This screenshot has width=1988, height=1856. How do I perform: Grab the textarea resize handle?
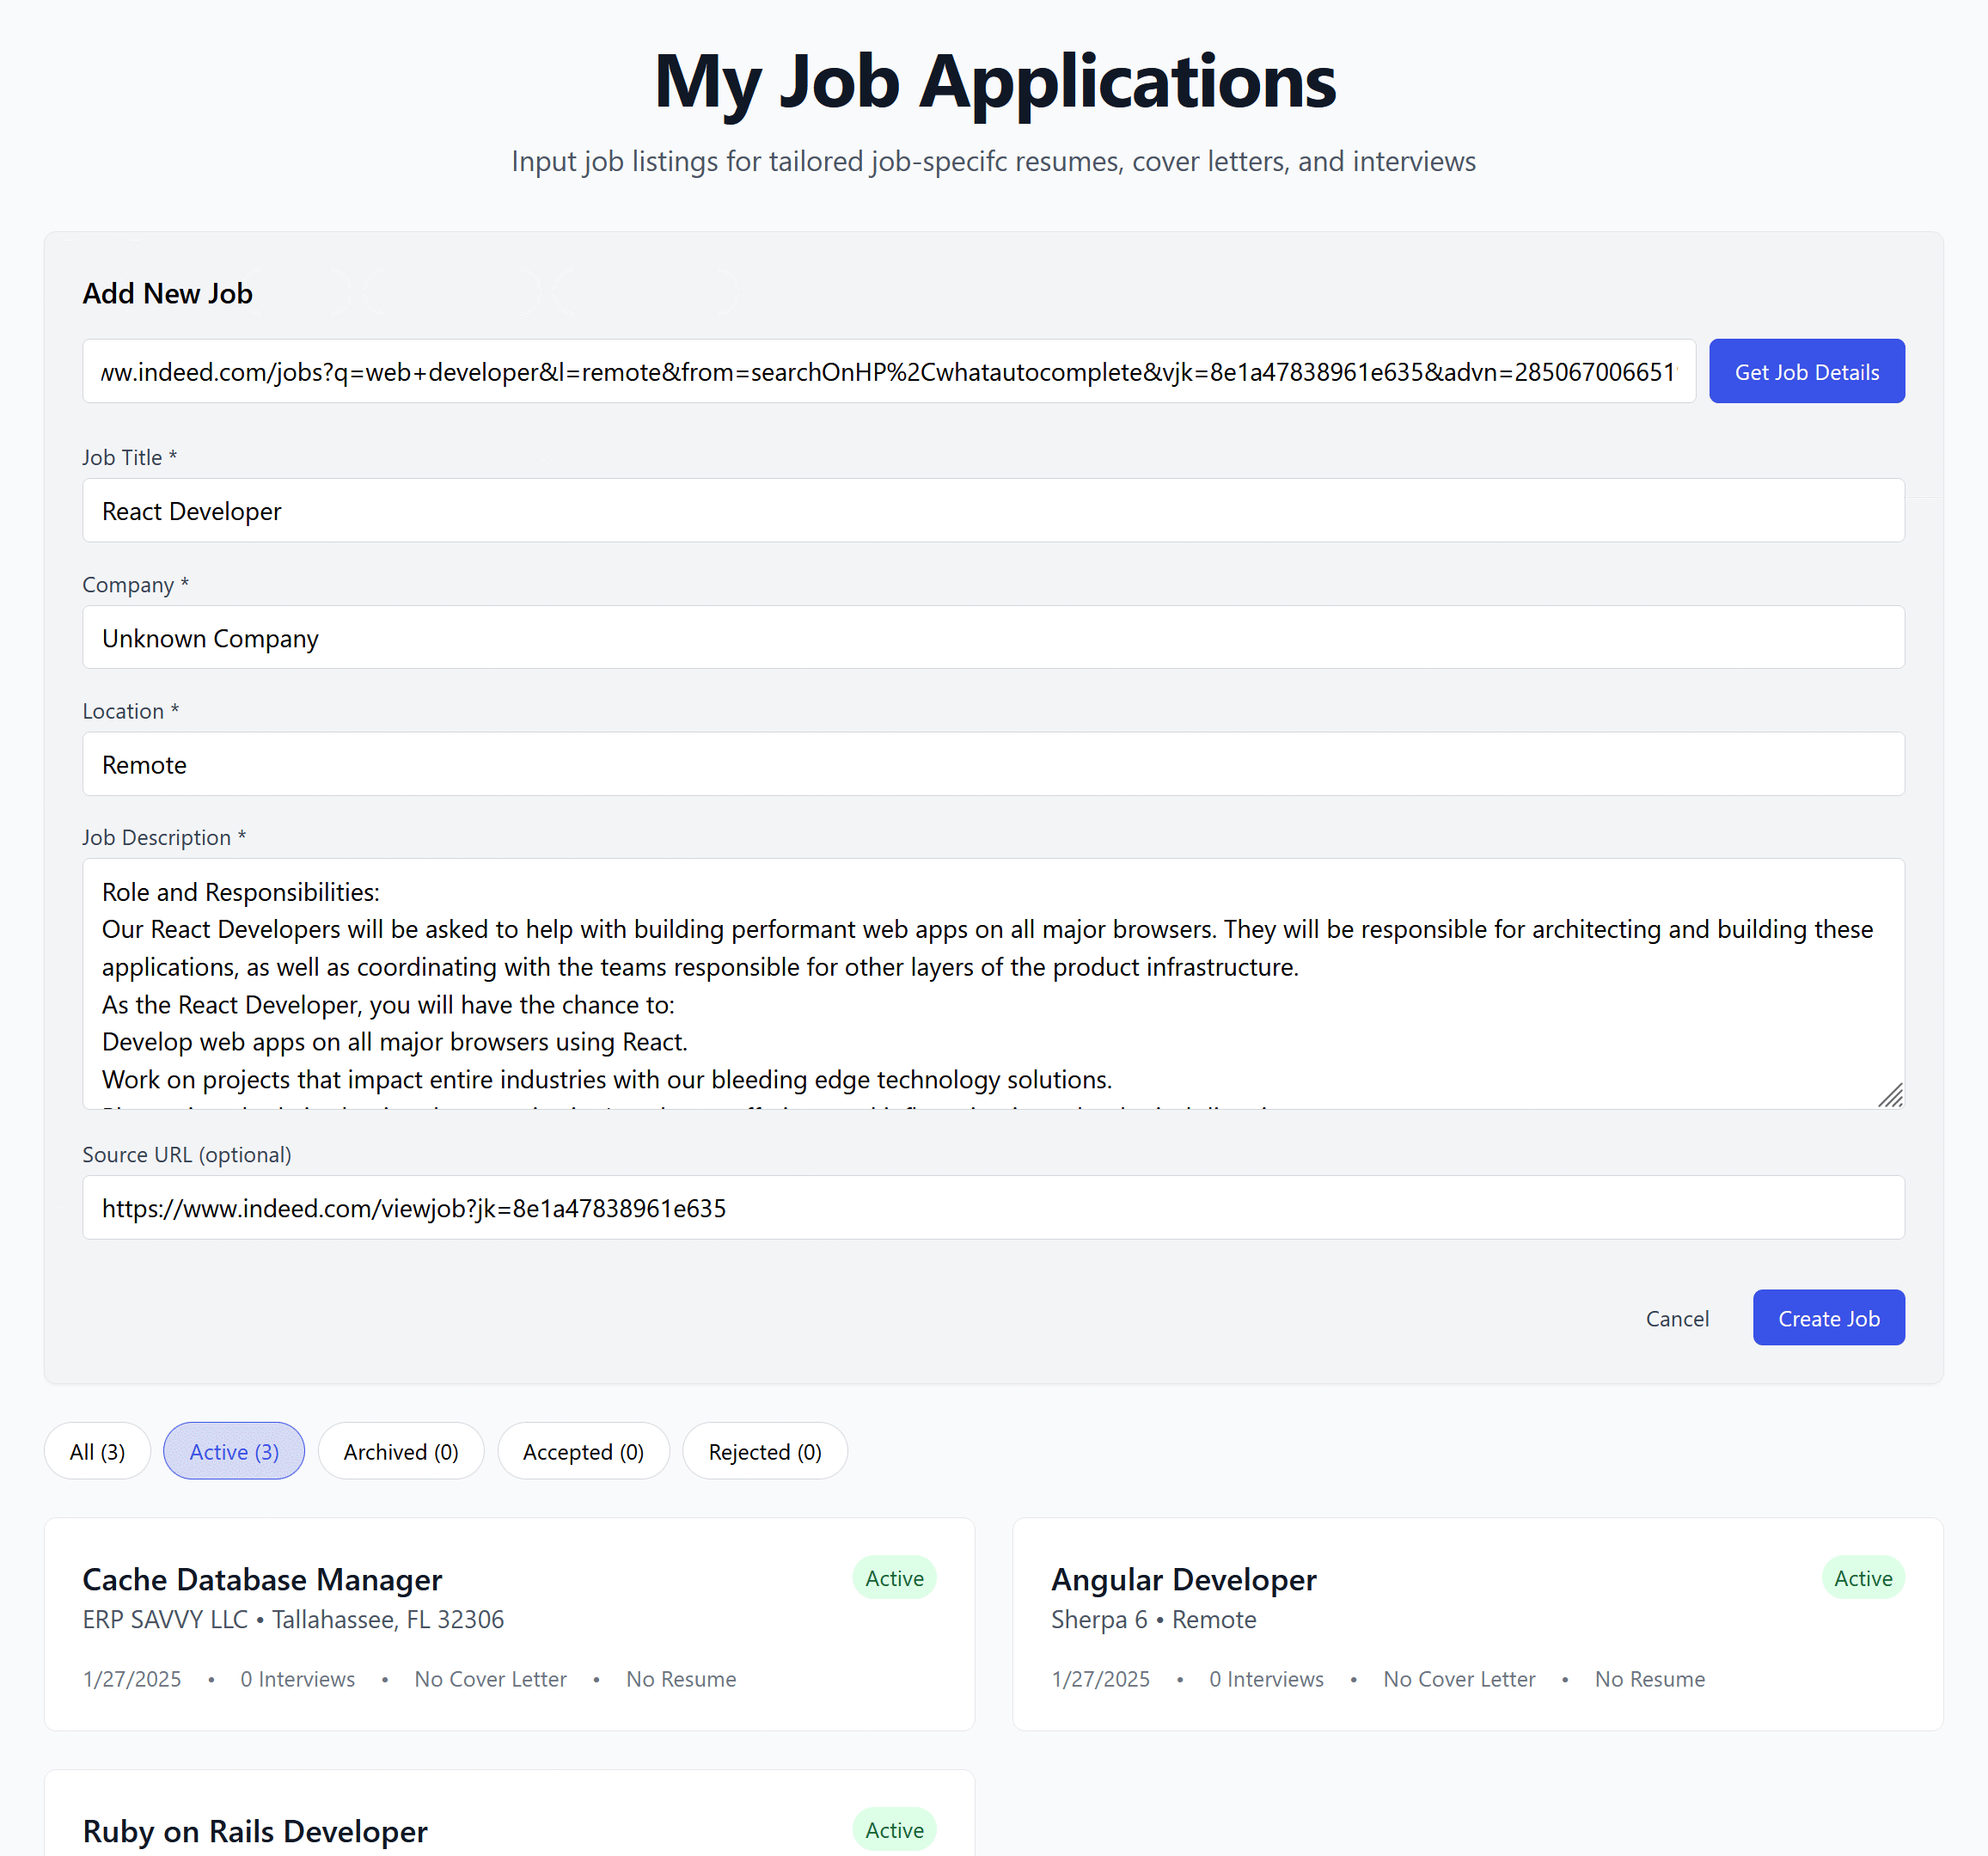[x=1890, y=1096]
